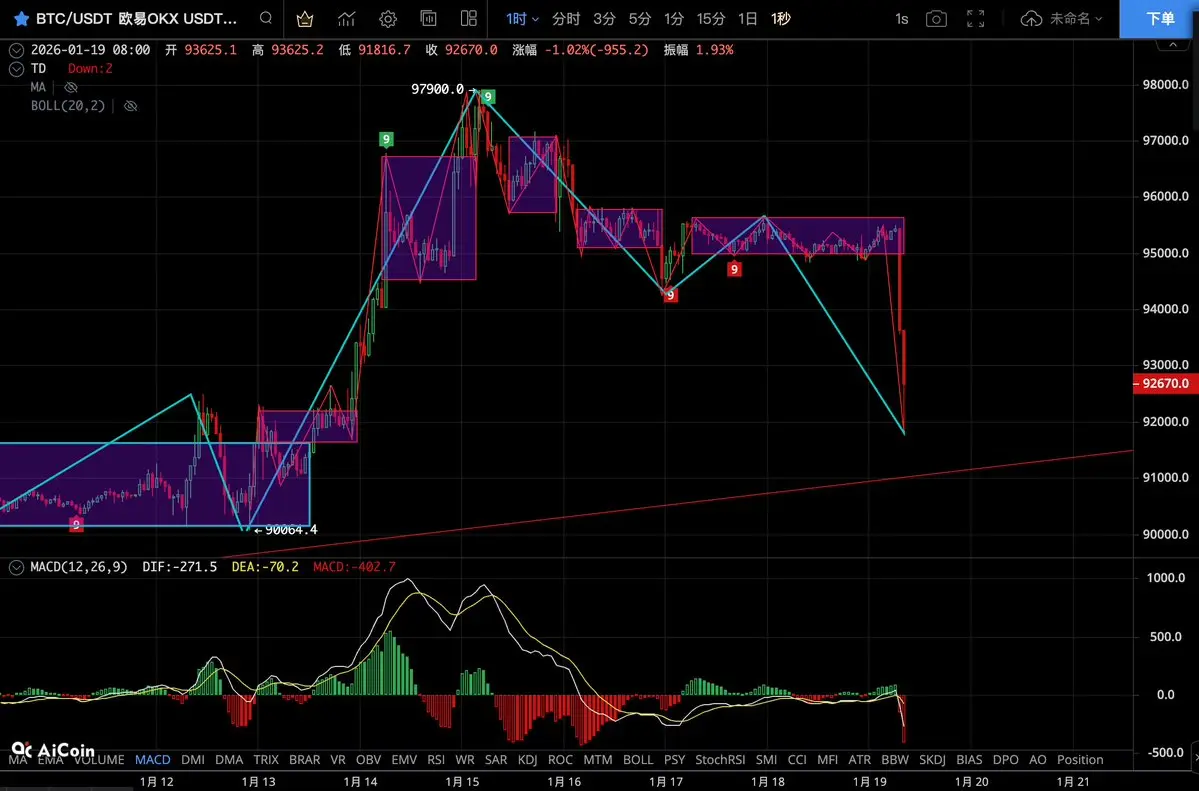Open chart settings gear
The width and height of the screenshot is (1199, 791).
coord(388,18)
